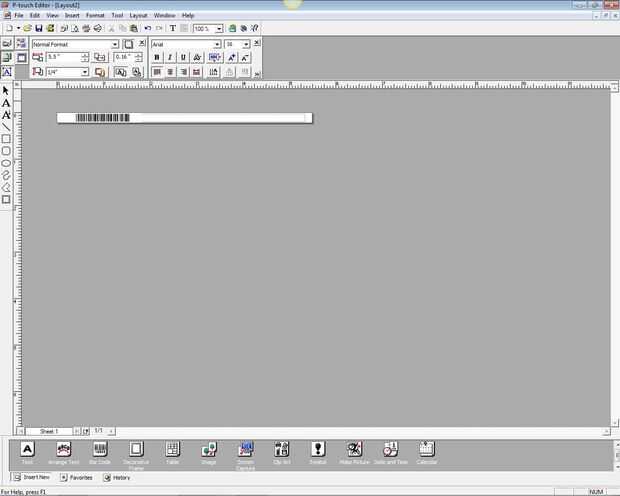Viewport: 620px width, 496px height.
Task: Insert a new Text object
Action: (27, 453)
